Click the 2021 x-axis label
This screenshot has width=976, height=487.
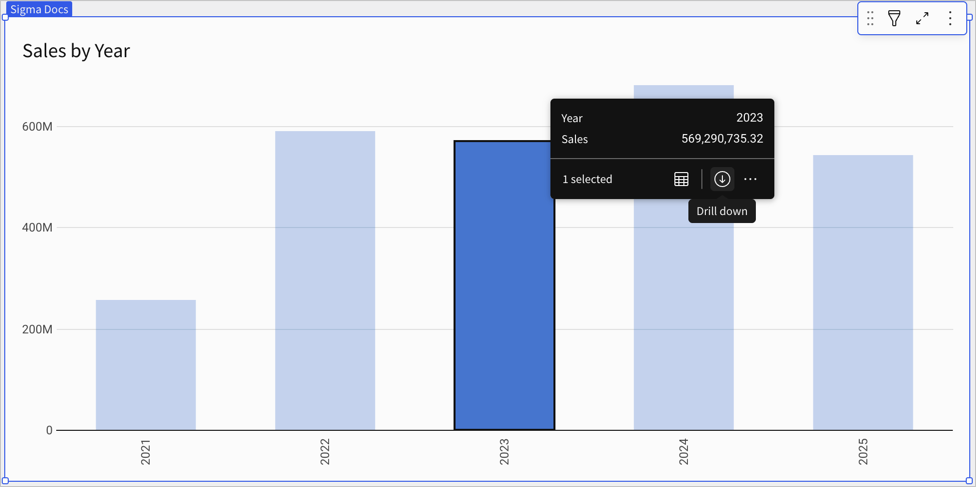click(x=146, y=452)
